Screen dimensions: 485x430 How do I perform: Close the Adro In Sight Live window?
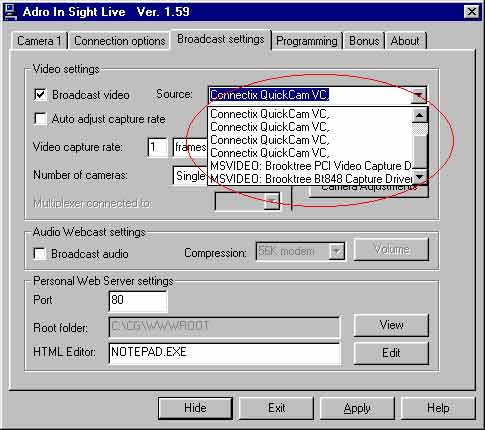click(471, 12)
